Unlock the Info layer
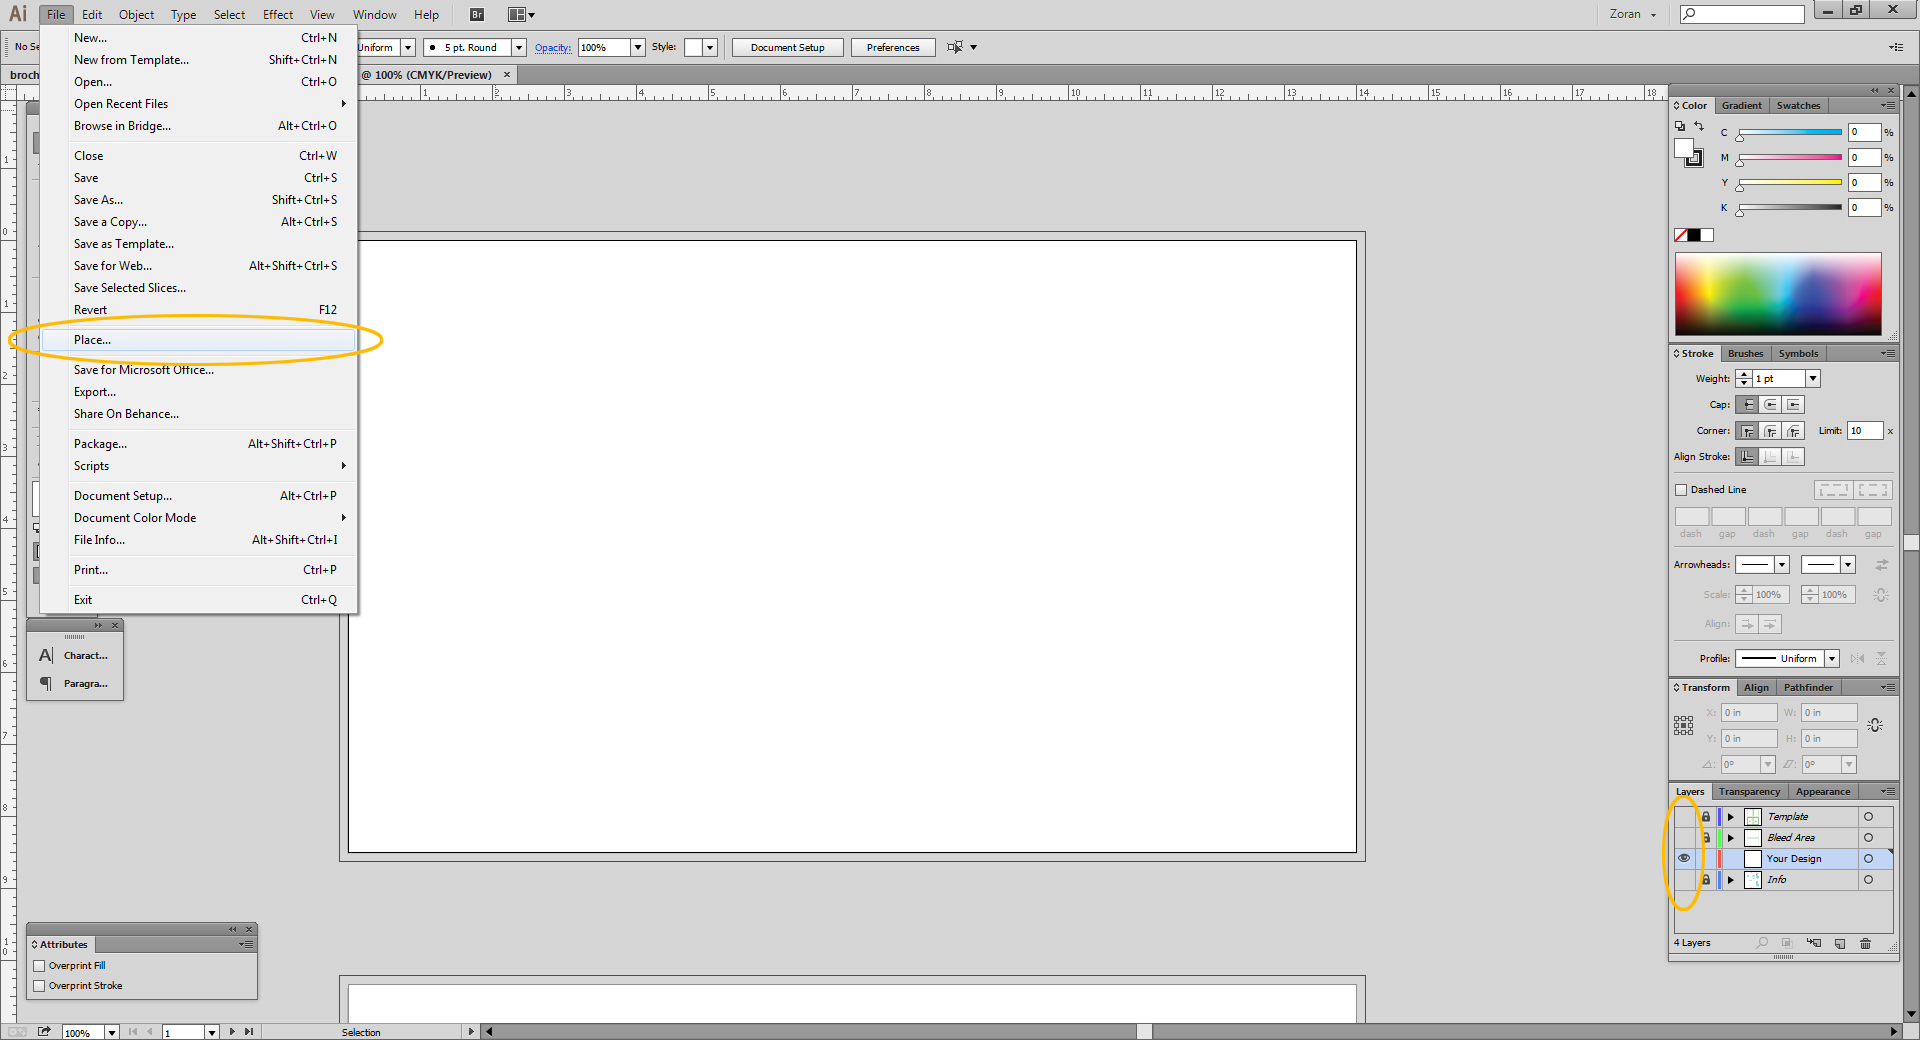The width and height of the screenshot is (1920, 1040). 1706,880
